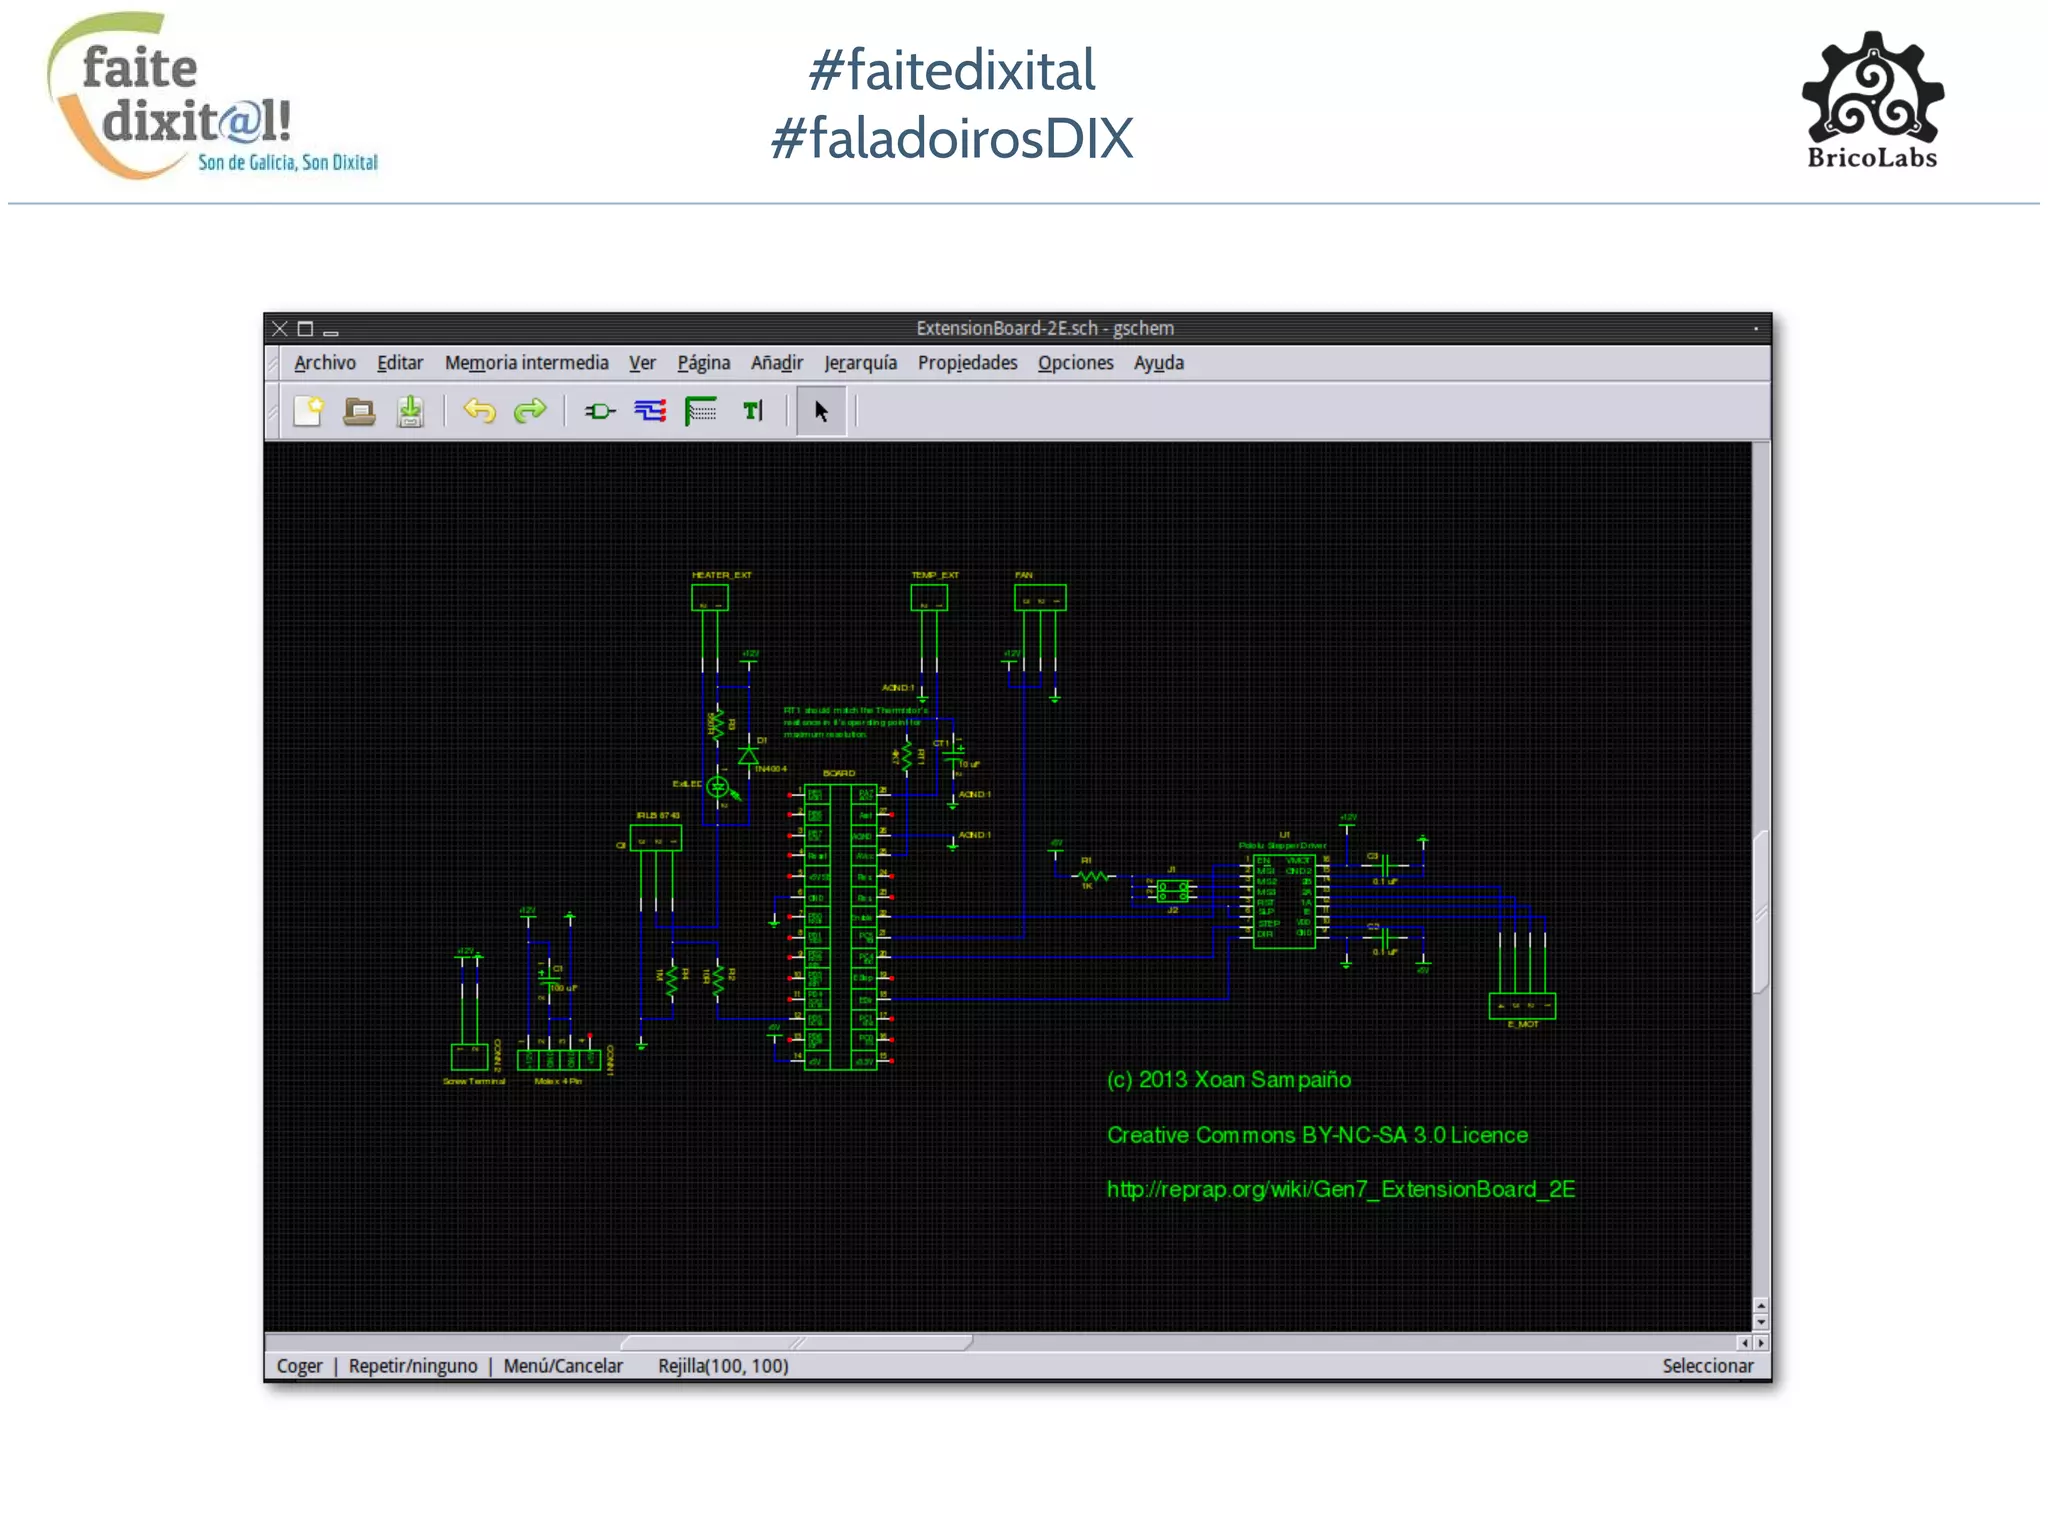Pick the Add Text tool
This screenshot has height=1536, width=2048.
752,411
